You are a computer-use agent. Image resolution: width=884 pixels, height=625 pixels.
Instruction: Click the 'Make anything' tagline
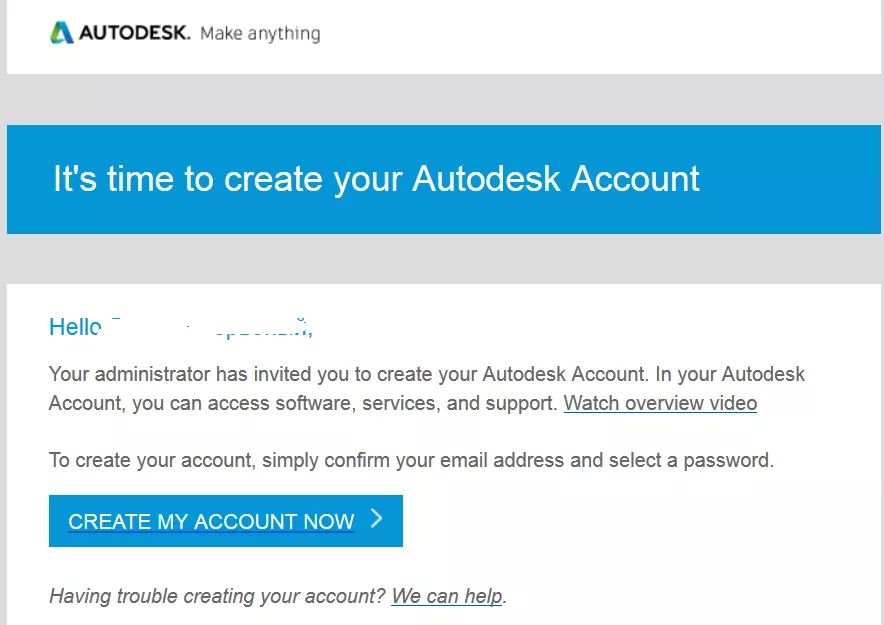pos(260,34)
